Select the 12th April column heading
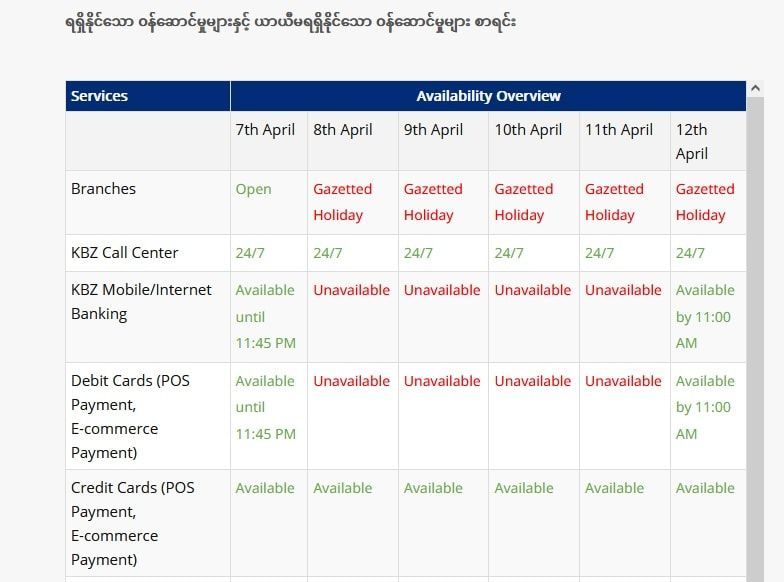Screen dimensions: 784x582 point(692,142)
